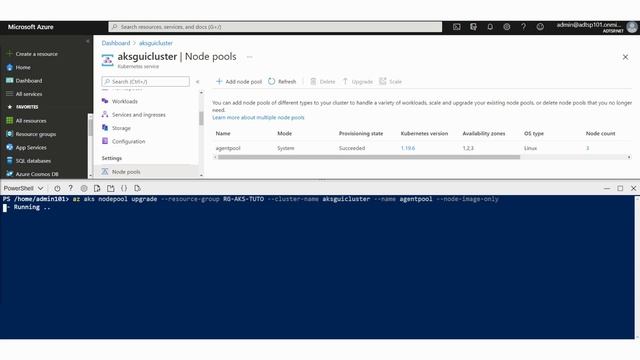The width and height of the screenshot is (640, 360).
Task: Collapse the resource menu panel
Action: [x=198, y=82]
